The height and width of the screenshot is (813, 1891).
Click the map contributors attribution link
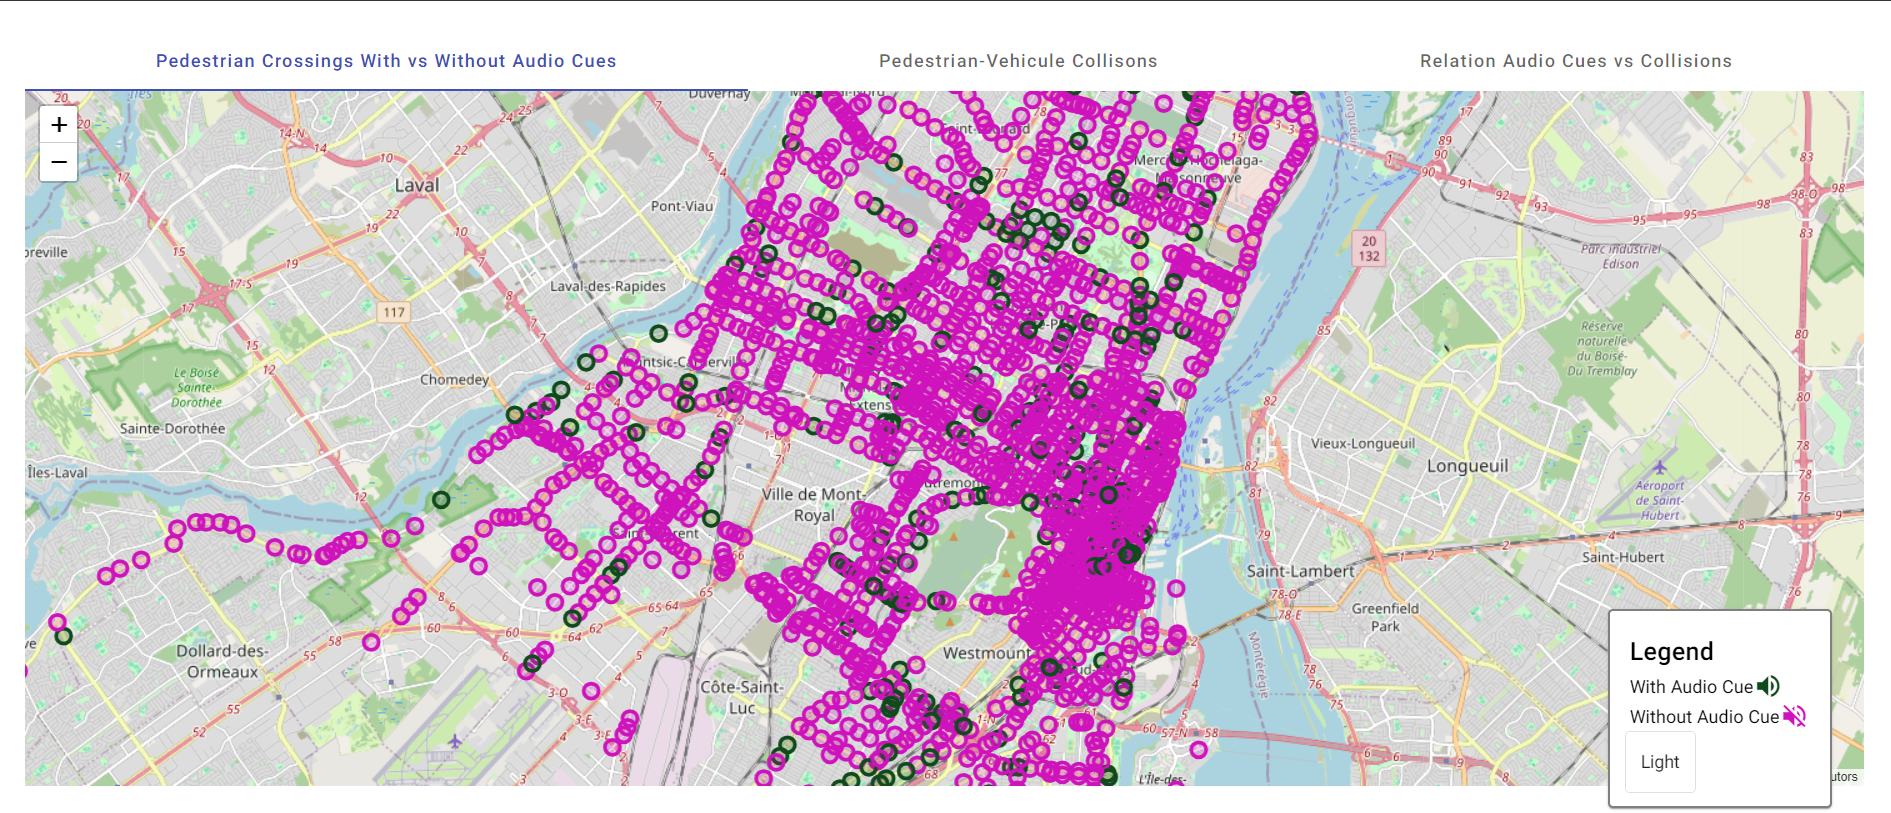1846,777
